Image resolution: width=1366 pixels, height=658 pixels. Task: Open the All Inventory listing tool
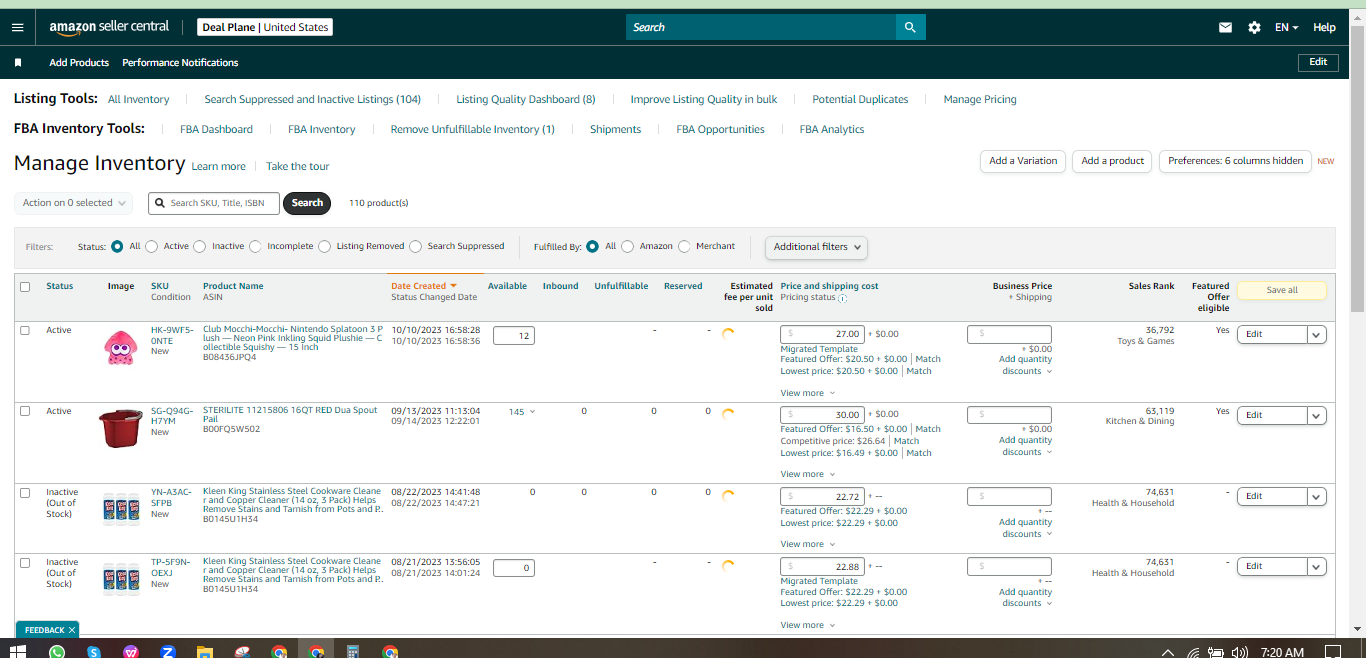point(139,99)
